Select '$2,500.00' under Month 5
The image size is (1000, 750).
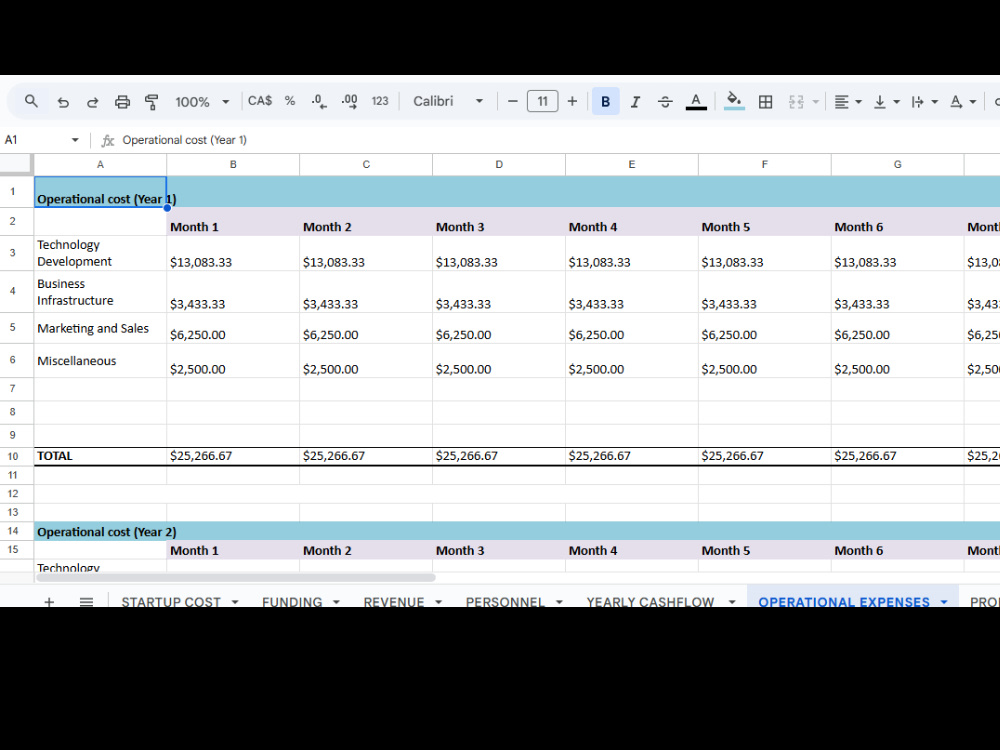coord(765,361)
